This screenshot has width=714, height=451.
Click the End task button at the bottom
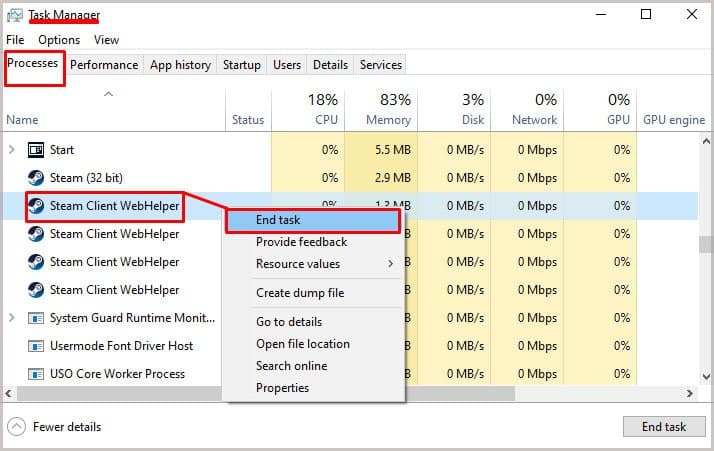[664, 427]
